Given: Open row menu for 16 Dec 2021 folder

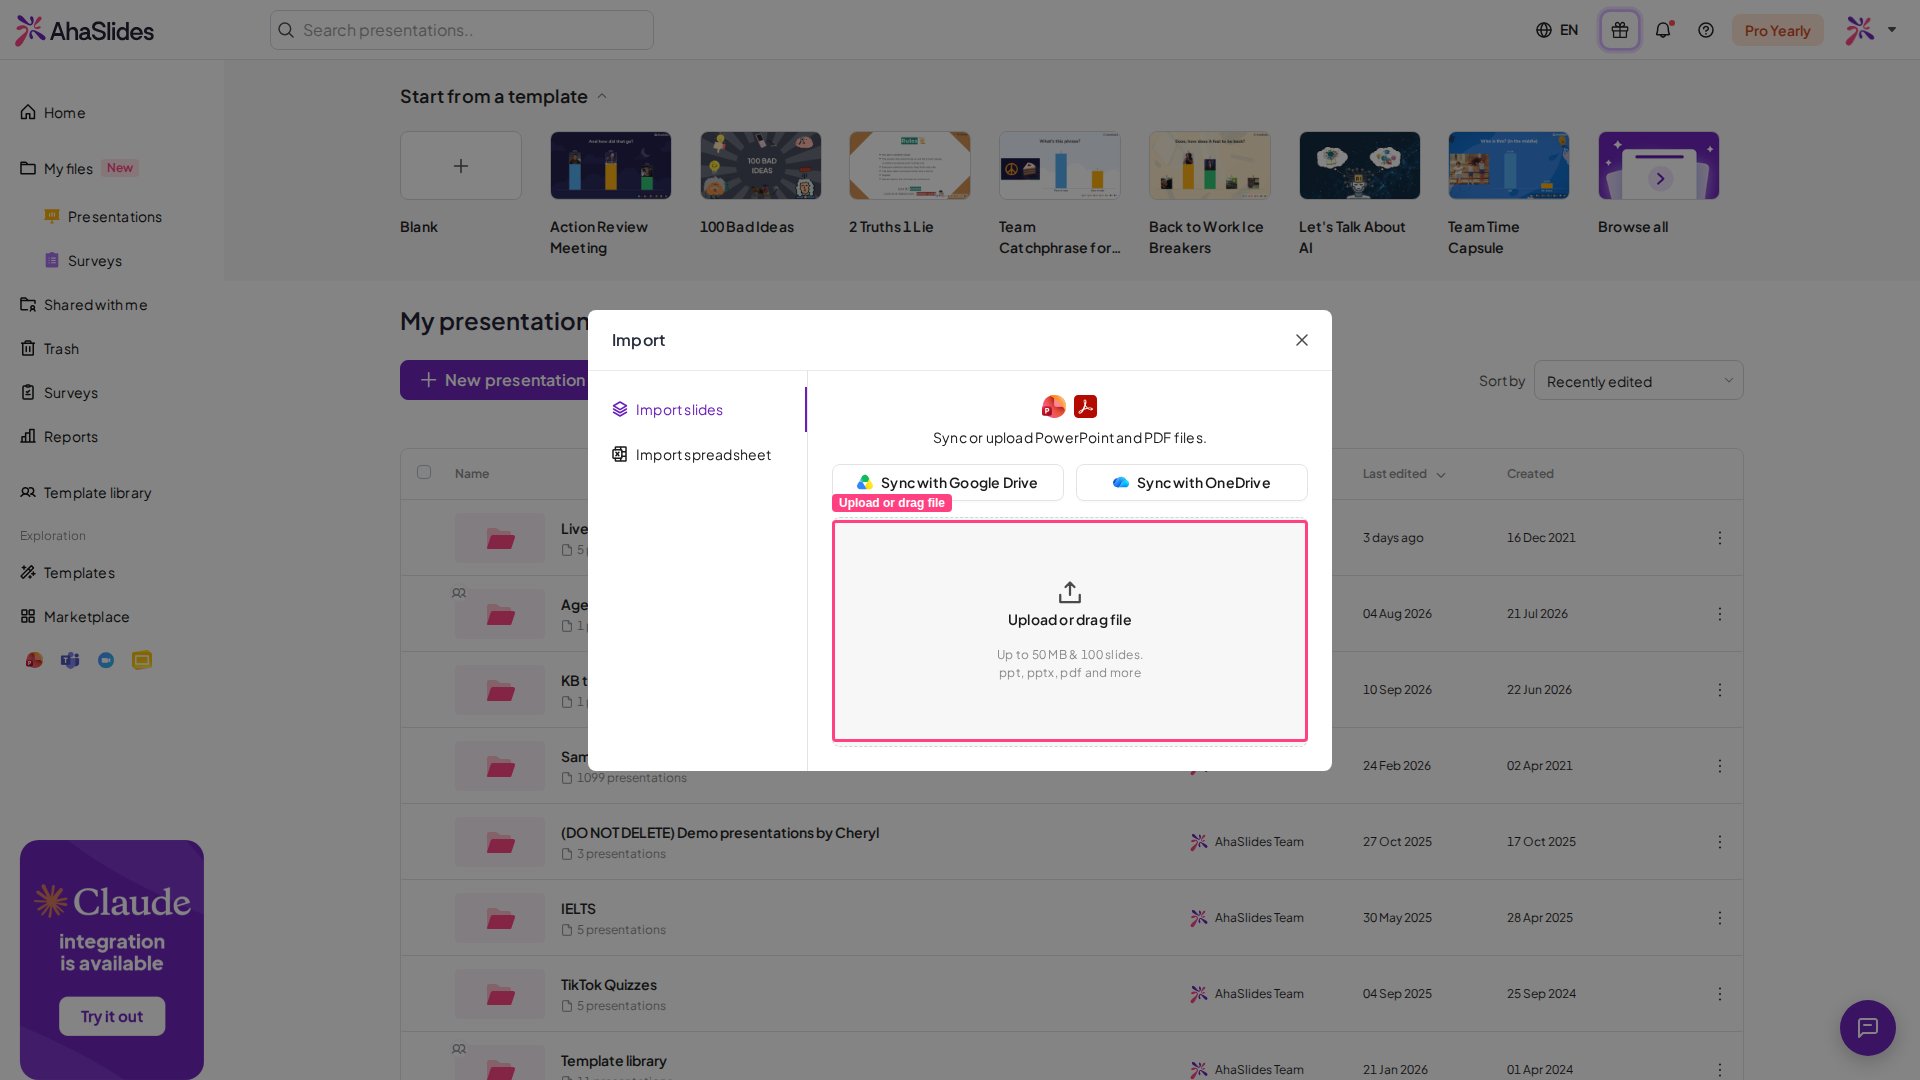Looking at the screenshot, I should [x=1720, y=538].
